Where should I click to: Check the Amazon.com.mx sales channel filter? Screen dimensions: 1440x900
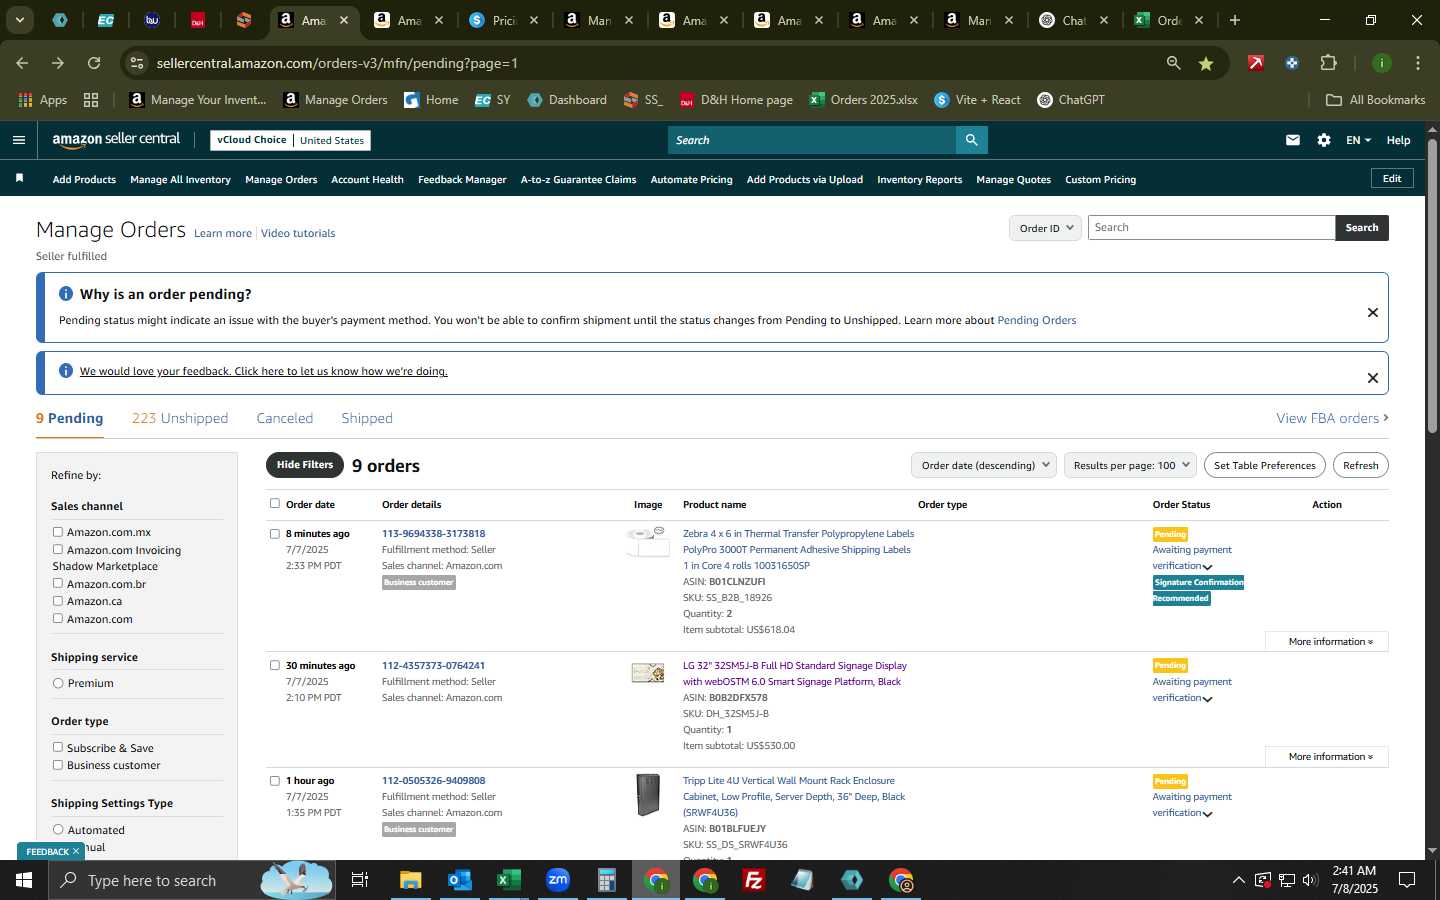pyautogui.click(x=58, y=532)
